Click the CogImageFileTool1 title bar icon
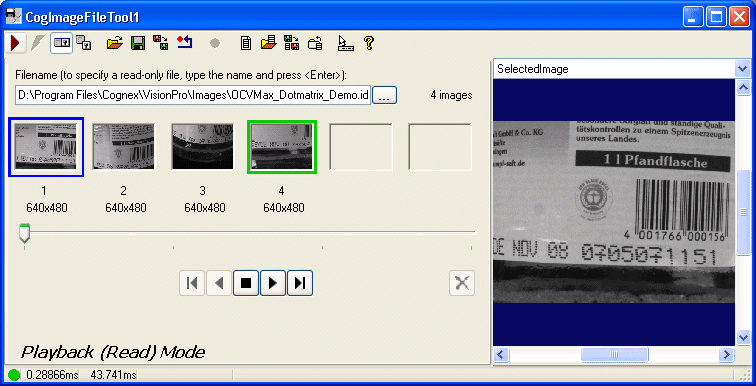This screenshot has width=756, height=386. click(13, 17)
